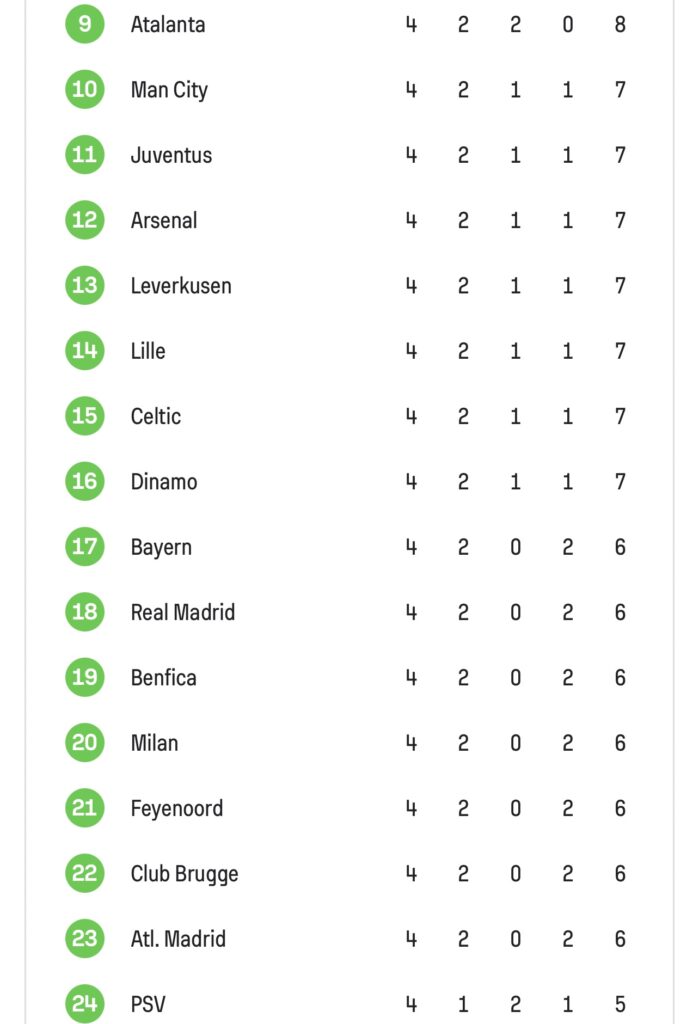Click PSV's points value 5
The width and height of the screenshot is (699, 1024).
[620, 1004]
